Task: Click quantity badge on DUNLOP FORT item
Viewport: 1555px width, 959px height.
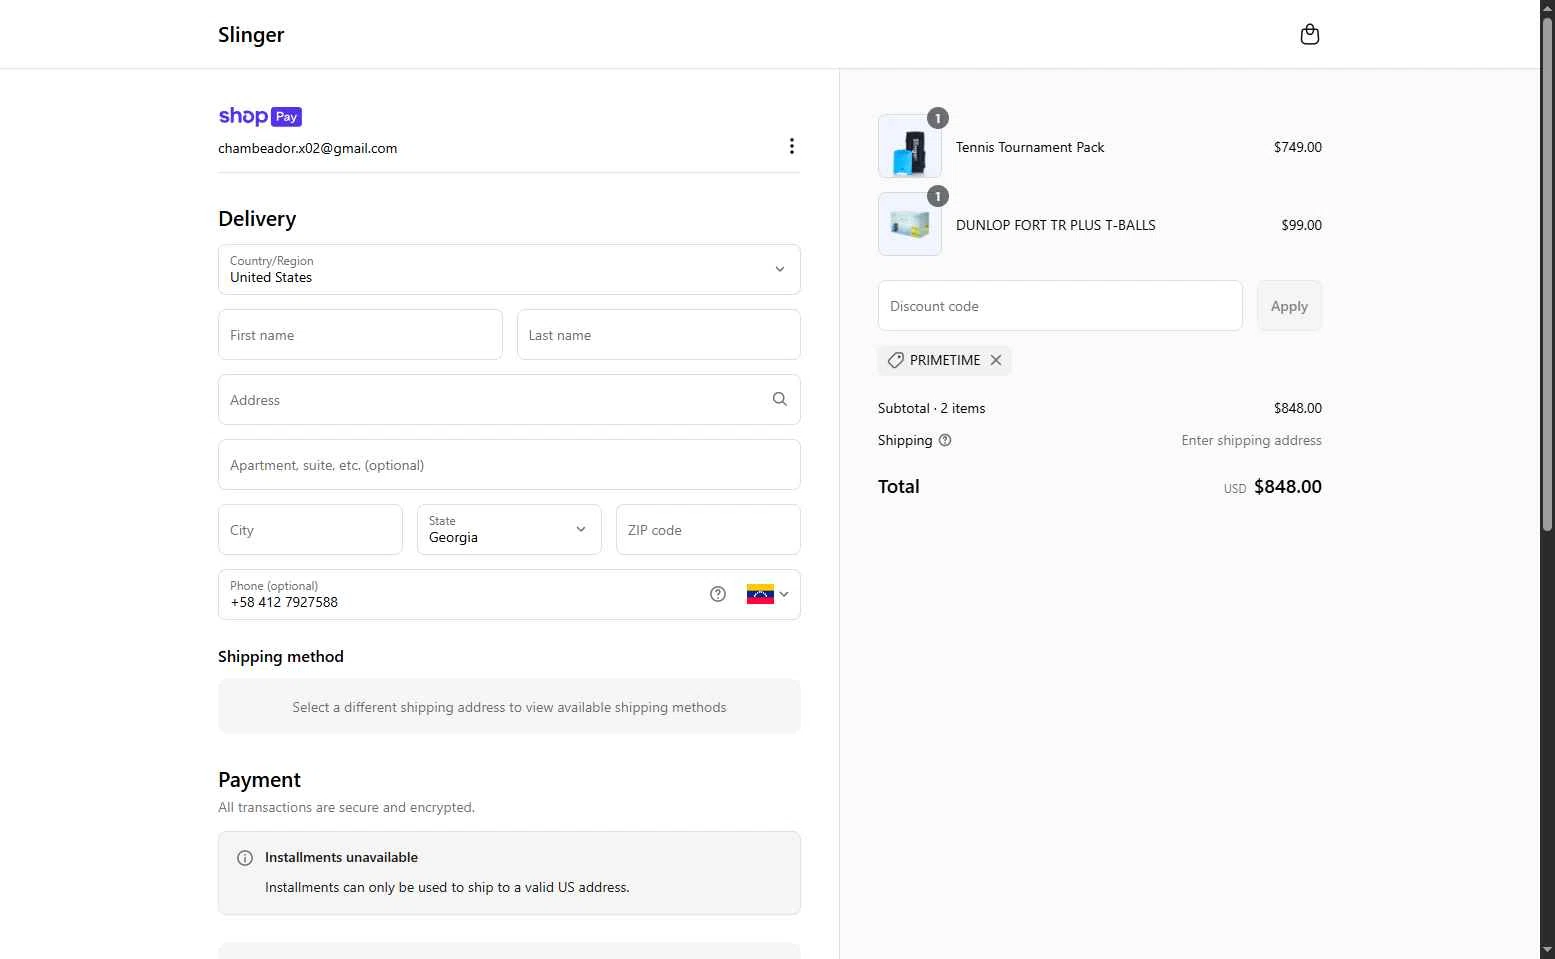Action: click(x=937, y=196)
